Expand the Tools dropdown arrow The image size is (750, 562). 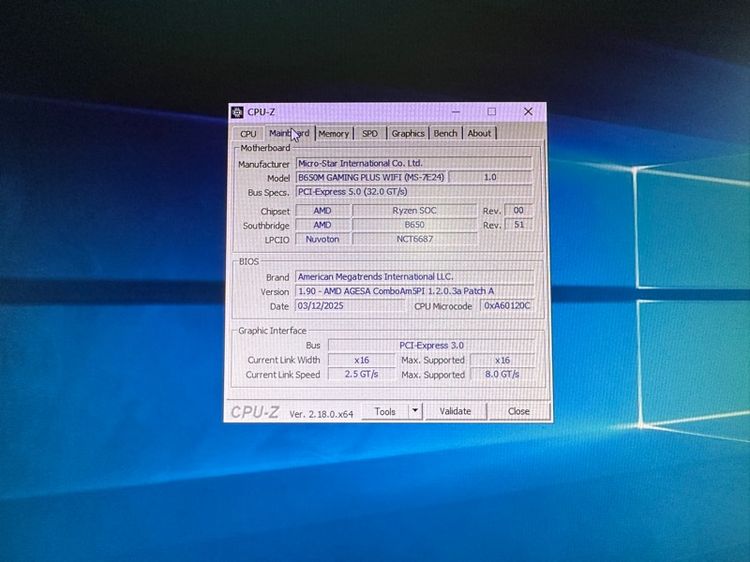tap(415, 411)
